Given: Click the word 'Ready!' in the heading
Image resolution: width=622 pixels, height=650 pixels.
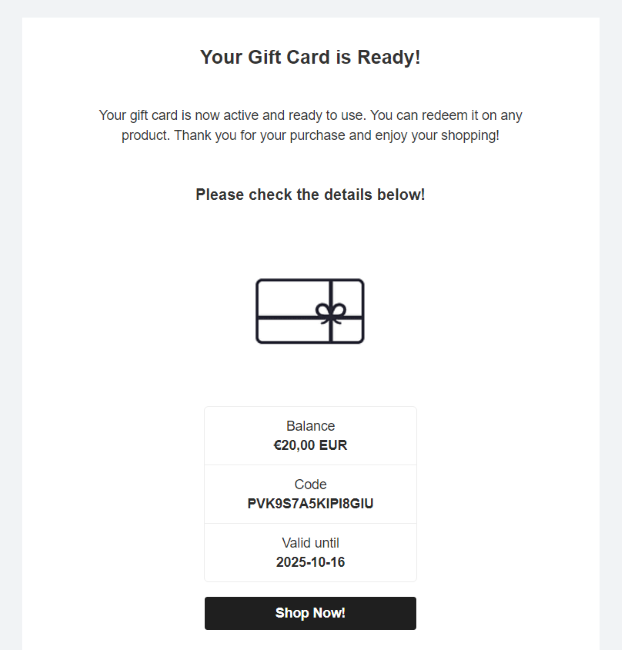Looking at the screenshot, I should tap(388, 57).
